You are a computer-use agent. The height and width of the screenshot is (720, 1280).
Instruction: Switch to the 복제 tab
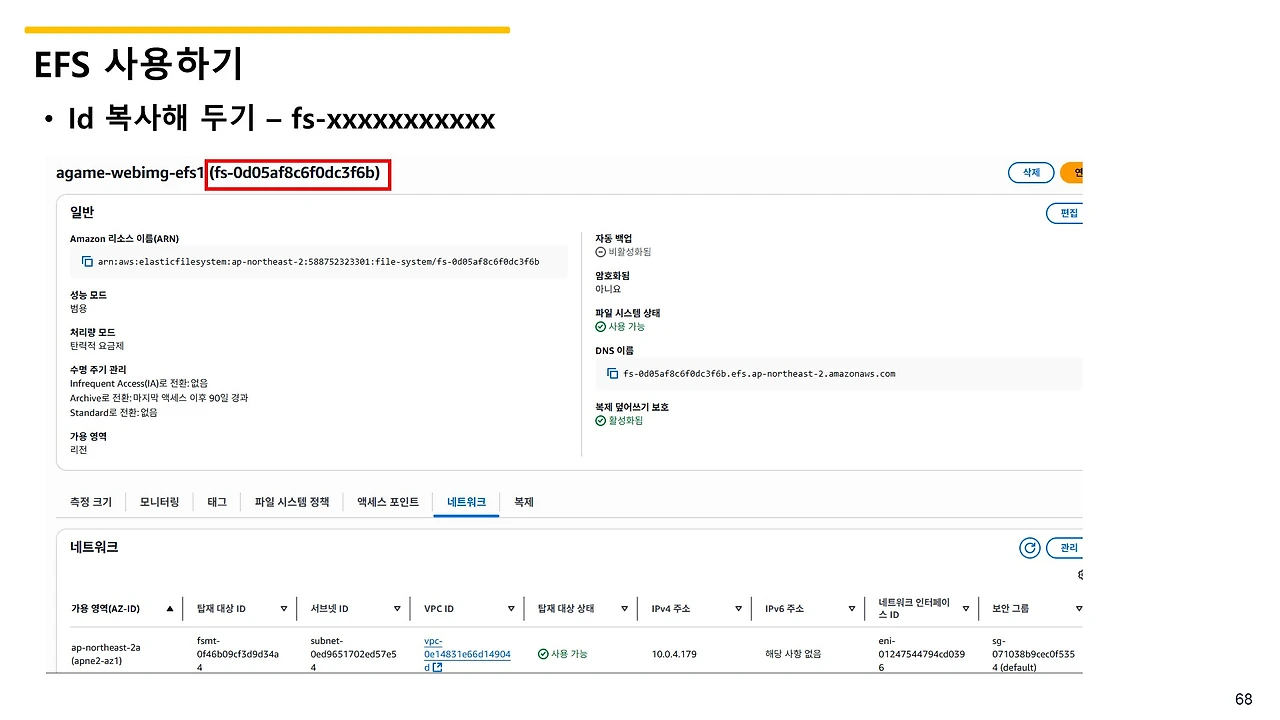pos(524,502)
